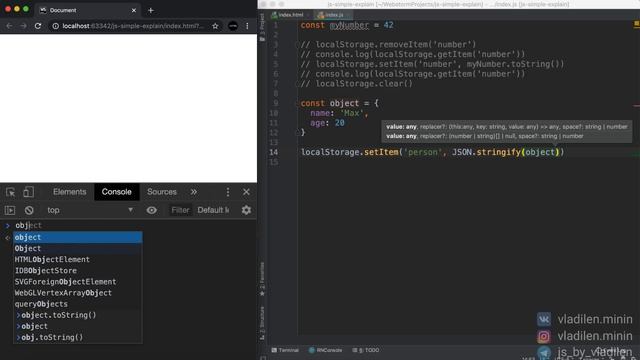Click the inspection warning indicator marker
Image resolution: width=640 pixels, height=360 pixels.
636,24
